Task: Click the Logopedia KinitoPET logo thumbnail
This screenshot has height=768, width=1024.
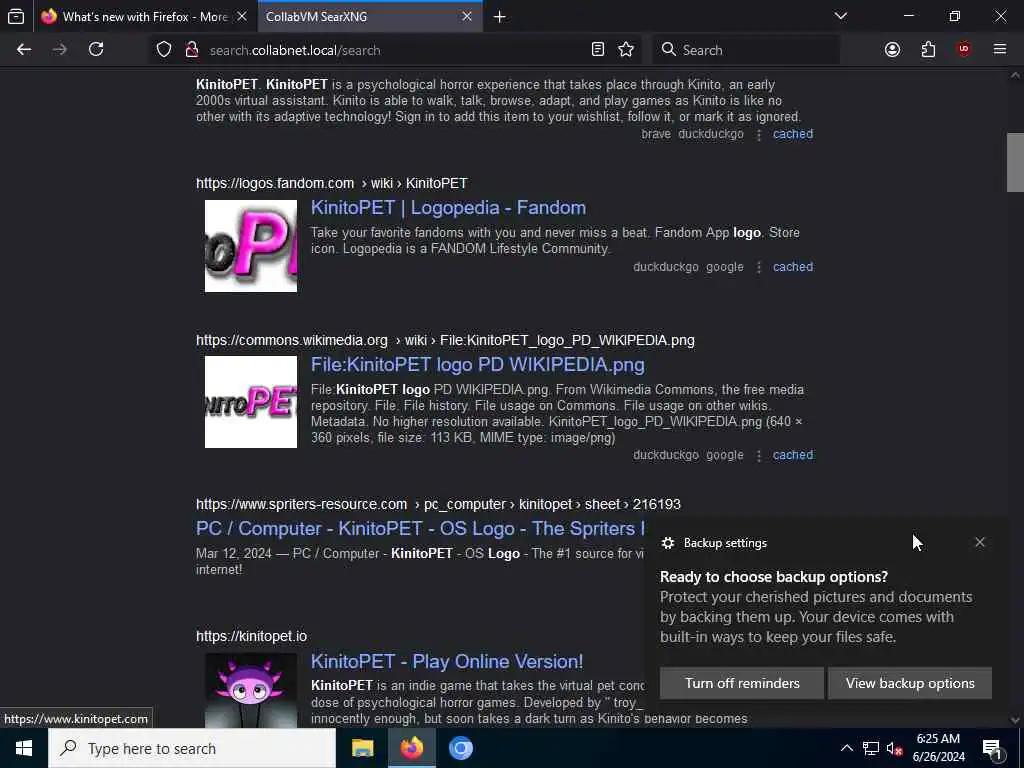Action: 251,246
